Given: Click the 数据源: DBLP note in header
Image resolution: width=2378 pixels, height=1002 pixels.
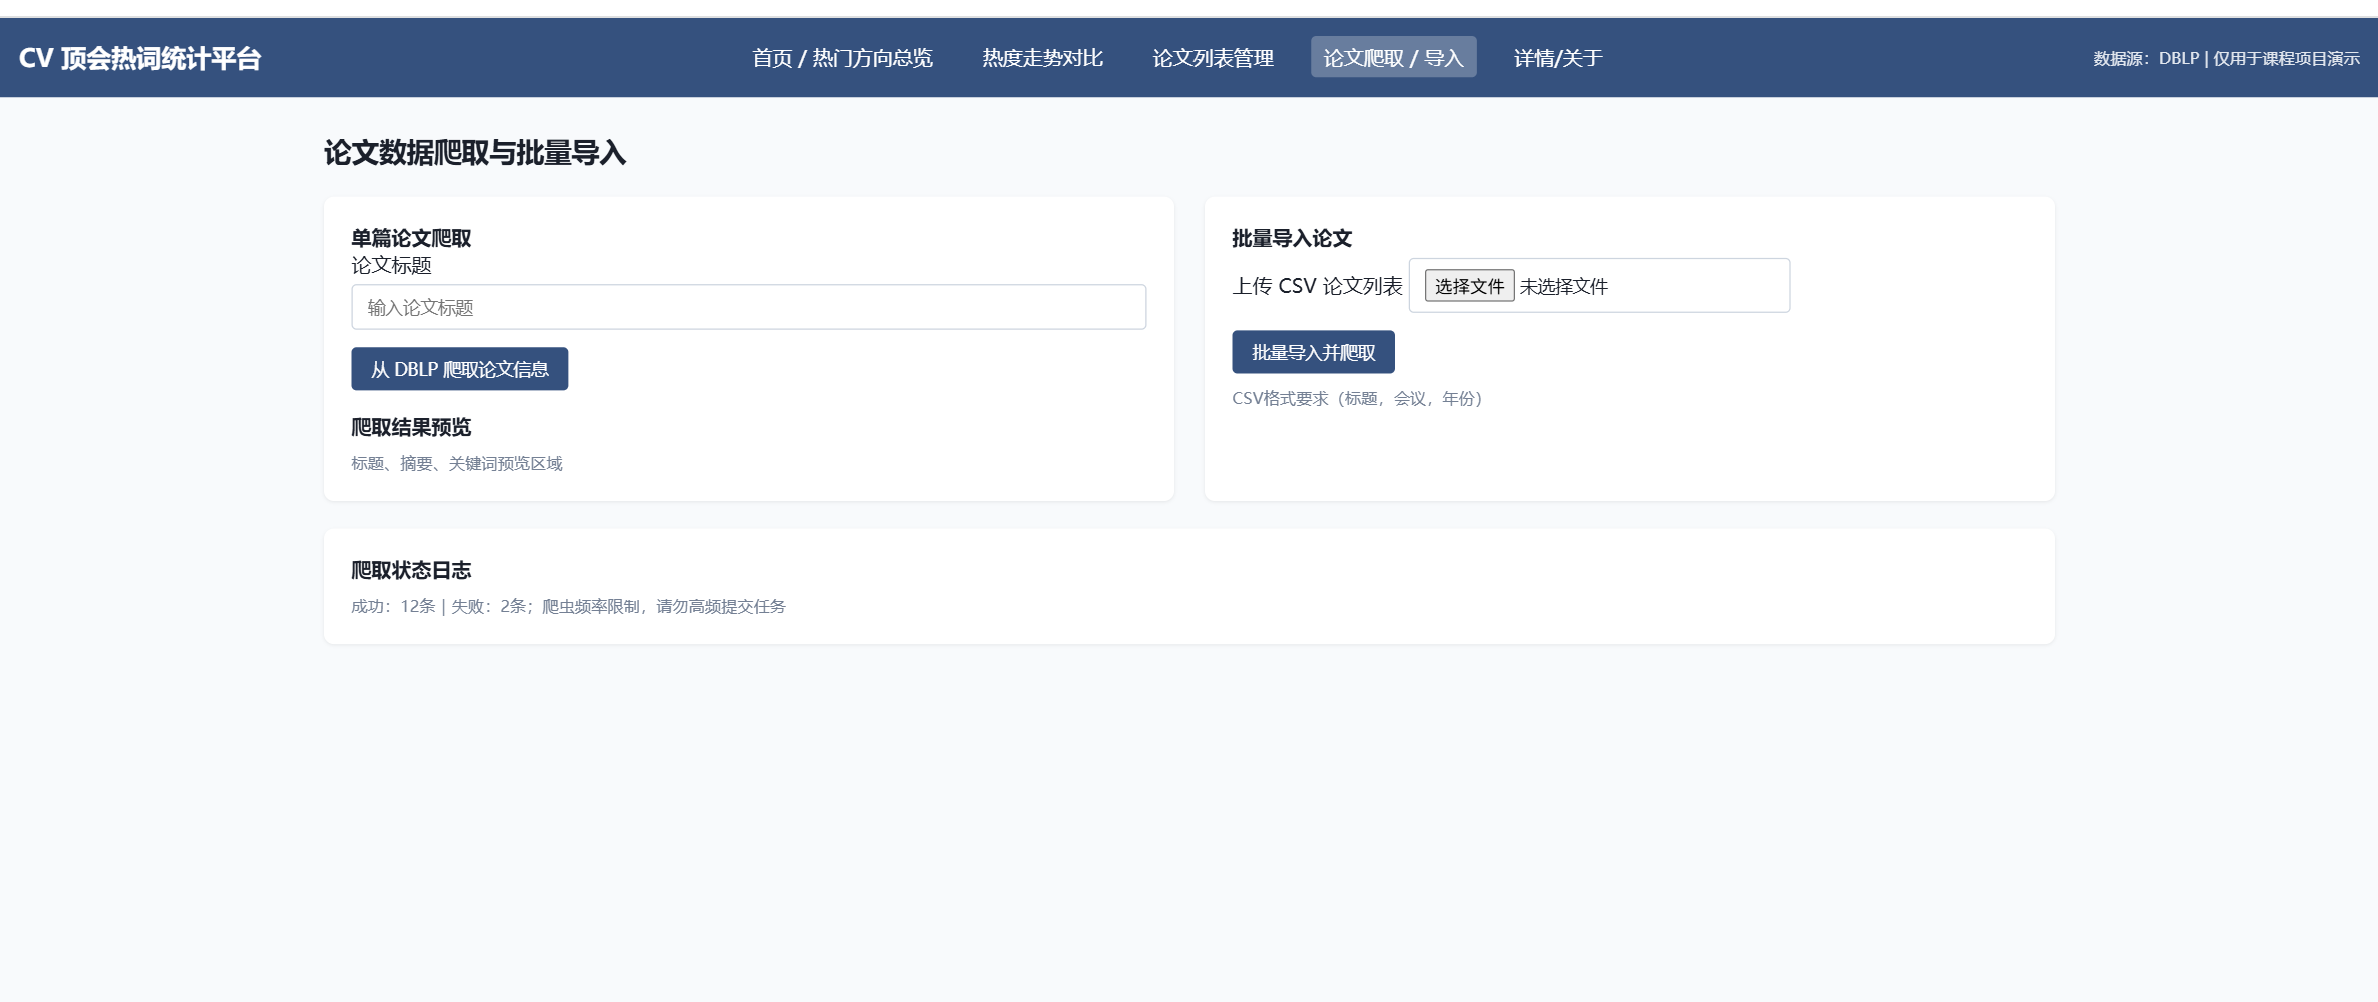Looking at the screenshot, I should 2226,58.
